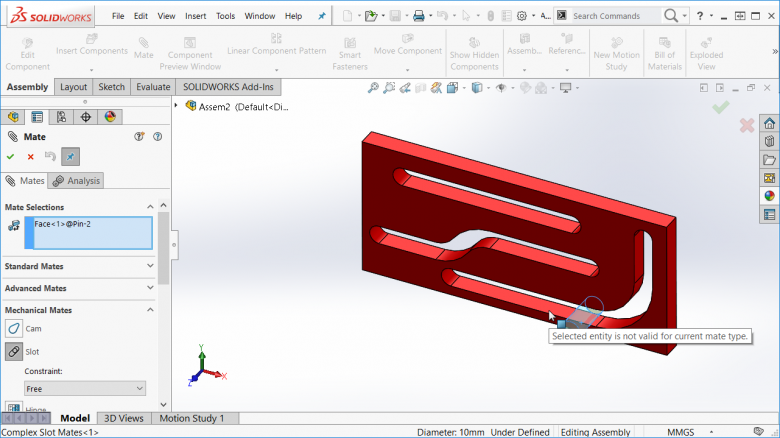Viewport: 780px width, 438px height.
Task: Accept the mate with the large green checkmark in viewport
Action: coord(720,107)
